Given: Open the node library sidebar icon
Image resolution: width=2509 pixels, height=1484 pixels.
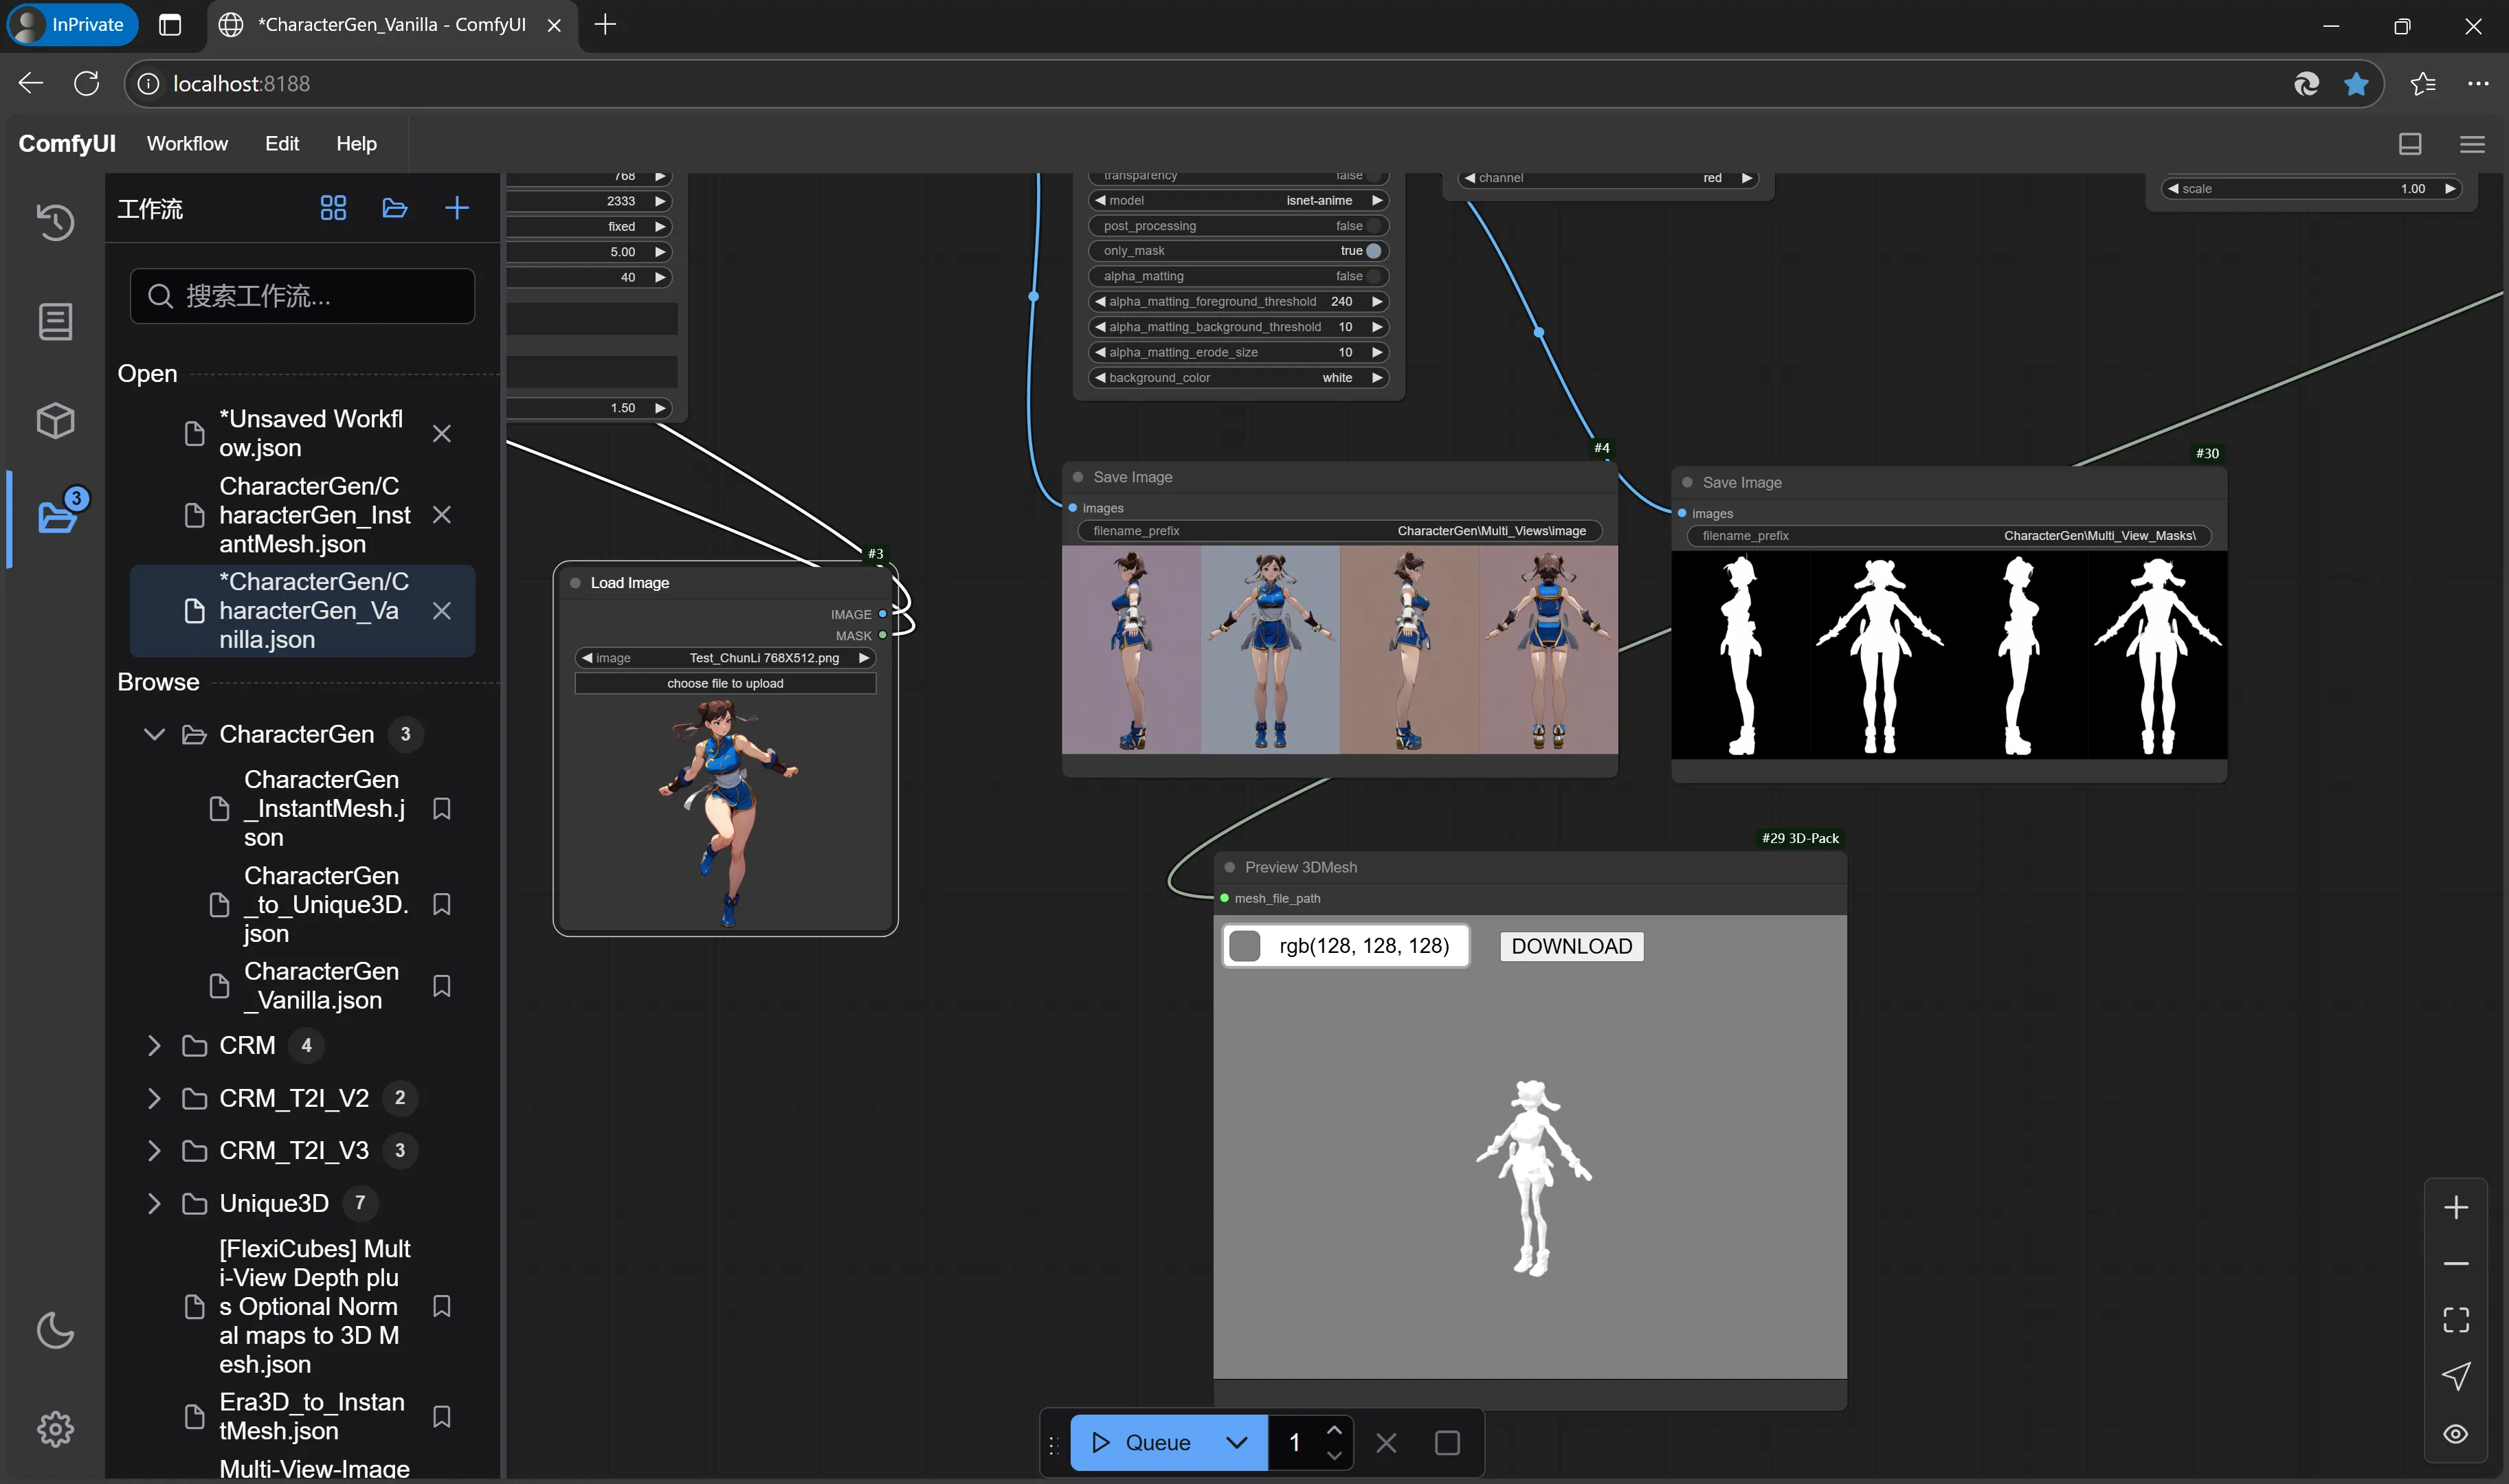Looking at the screenshot, I should pos(55,321).
